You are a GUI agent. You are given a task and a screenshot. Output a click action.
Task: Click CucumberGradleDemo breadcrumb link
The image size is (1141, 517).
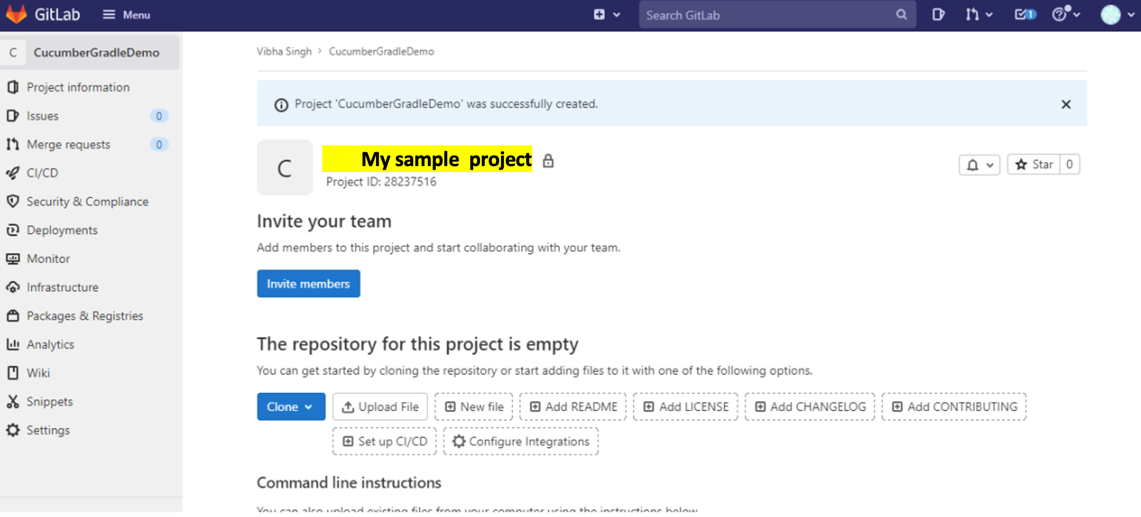click(x=381, y=52)
